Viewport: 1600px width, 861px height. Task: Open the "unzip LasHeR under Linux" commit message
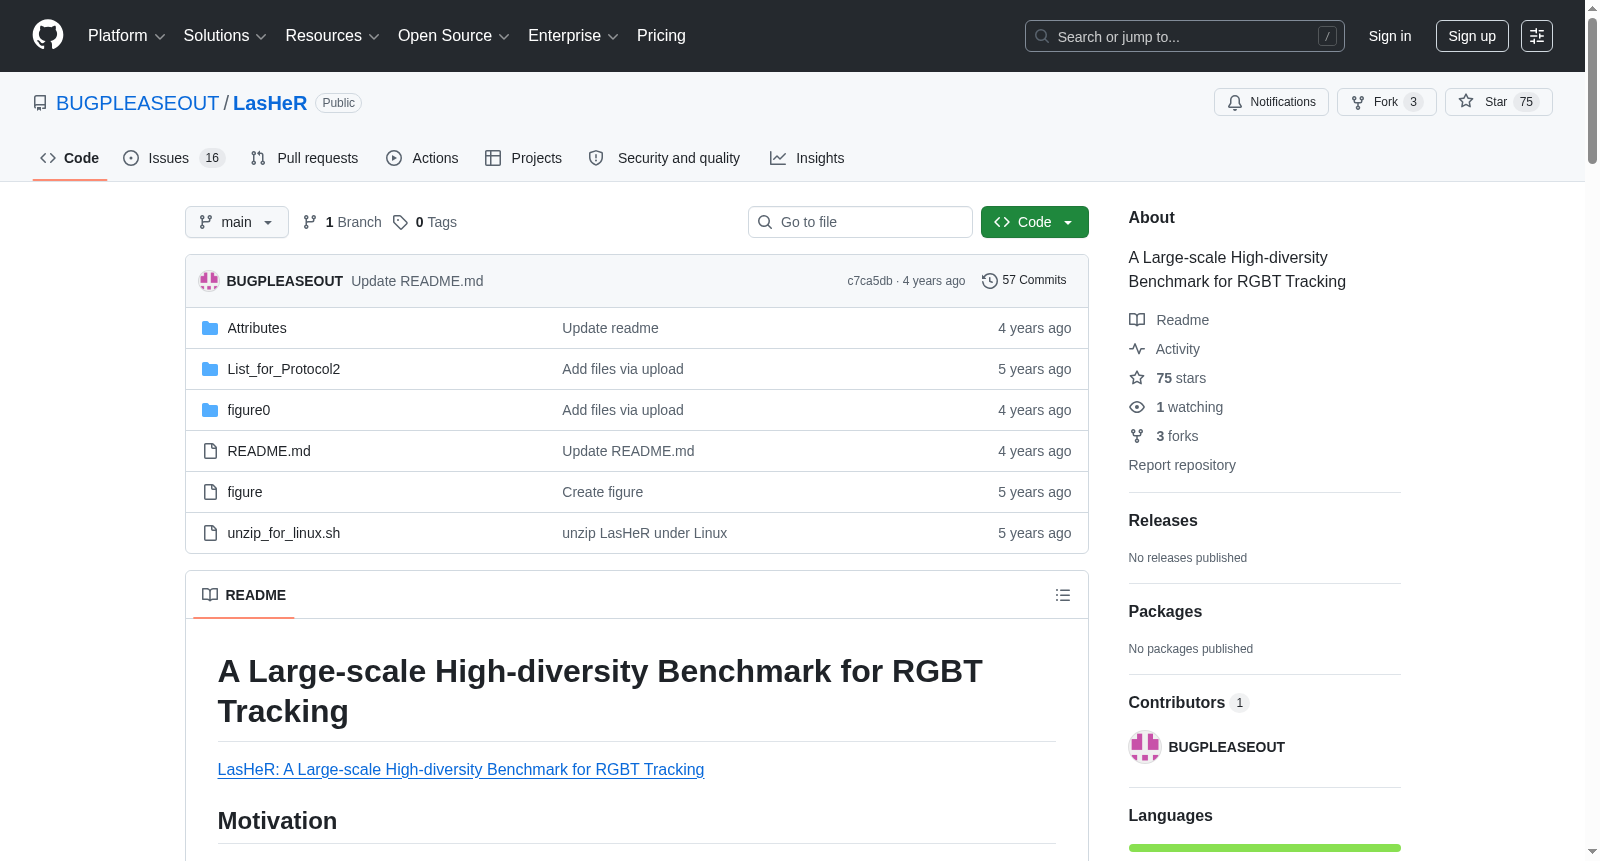645,533
